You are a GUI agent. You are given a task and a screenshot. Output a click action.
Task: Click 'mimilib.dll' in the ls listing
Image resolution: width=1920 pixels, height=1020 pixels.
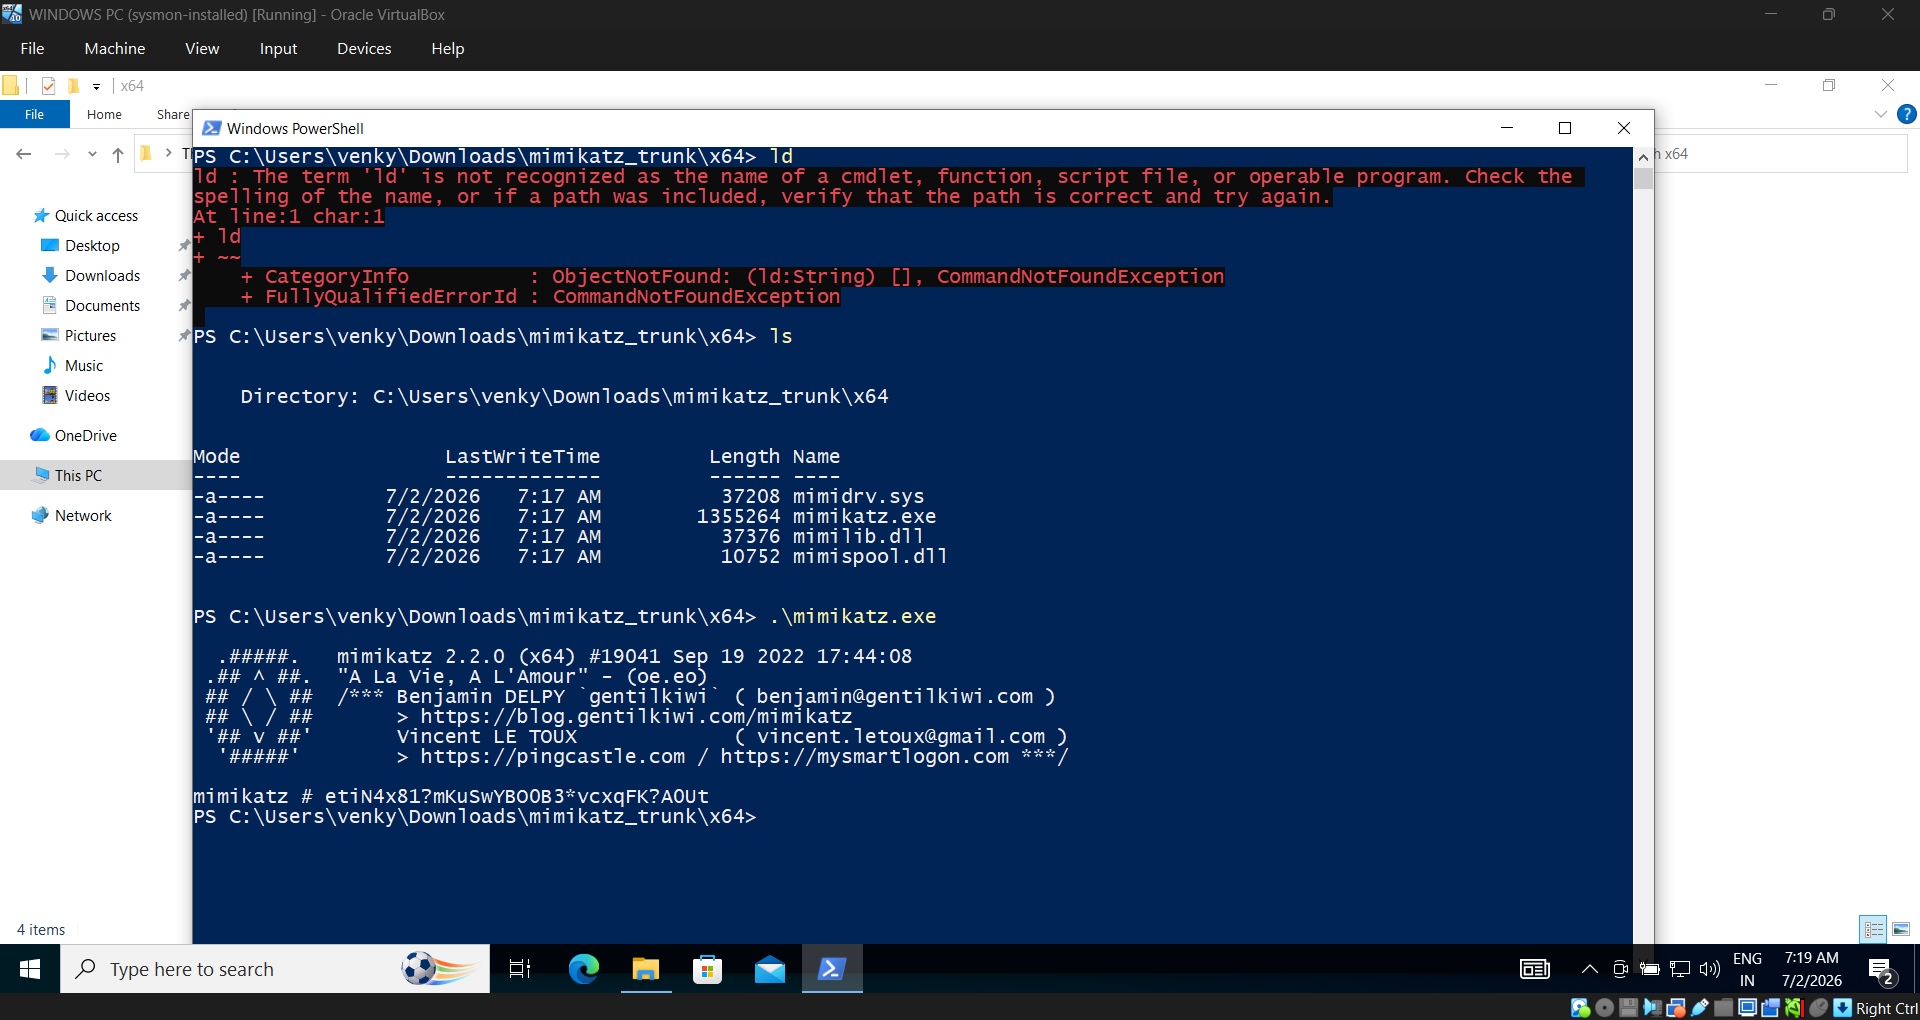click(858, 536)
